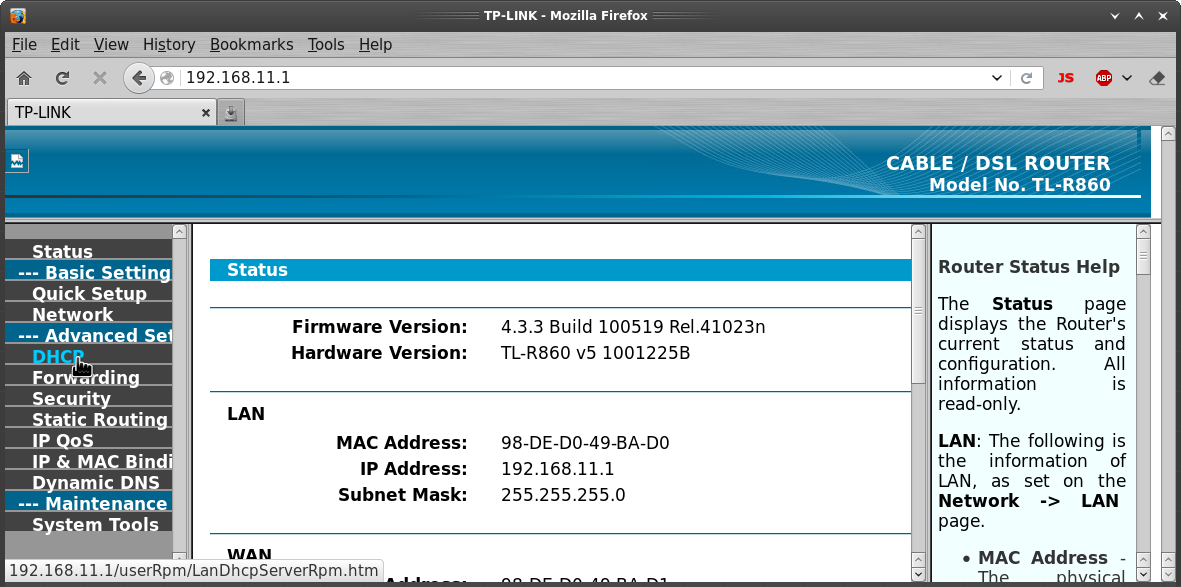1181x587 pixels.
Task: Click the Stop loading X icon
Action: click(99, 78)
